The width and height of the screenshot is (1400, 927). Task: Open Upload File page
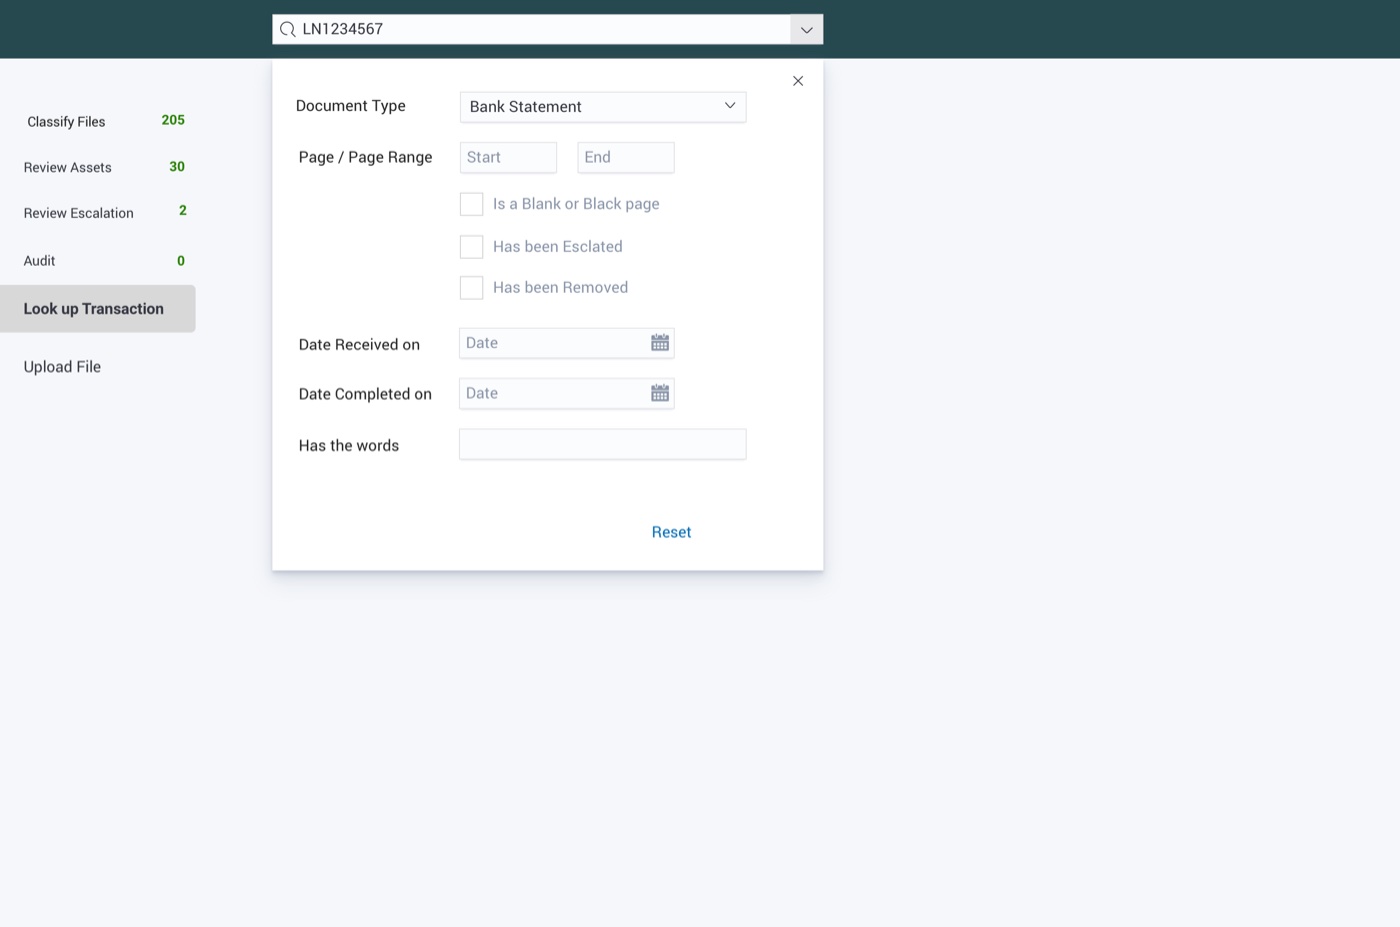coord(62,367)
